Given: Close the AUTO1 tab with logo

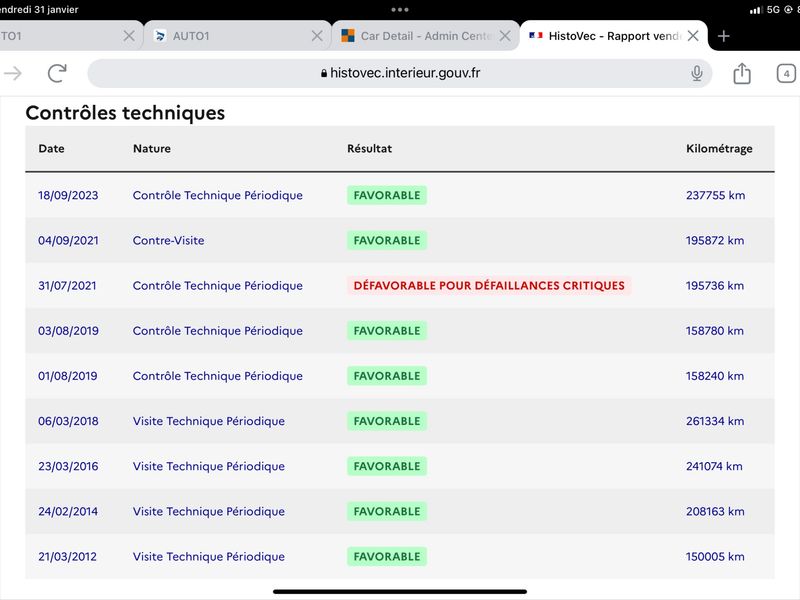Looking at the screenshot, I should click(x=317, y=36).
